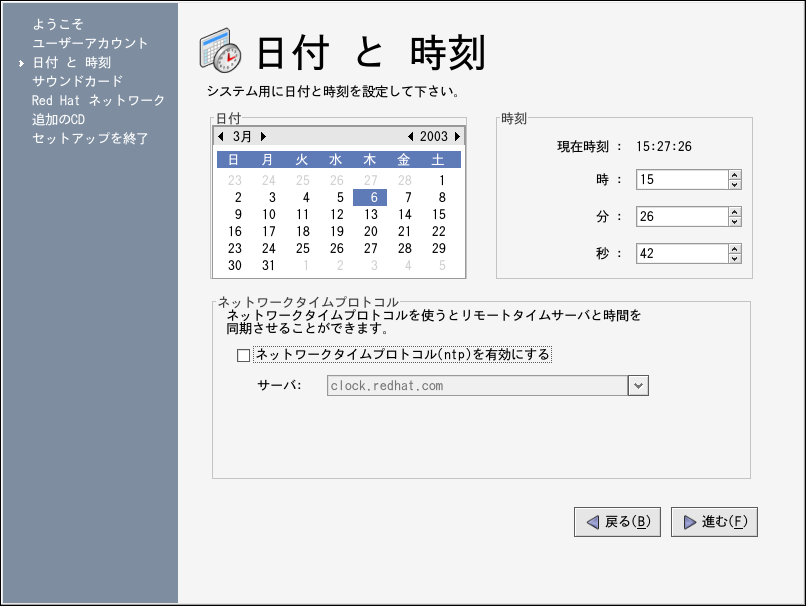Image resolution: width=806 pixels, height=606 pixels.
Task: Click the next year arrow beside 2003
Action: tap(457, 136)
